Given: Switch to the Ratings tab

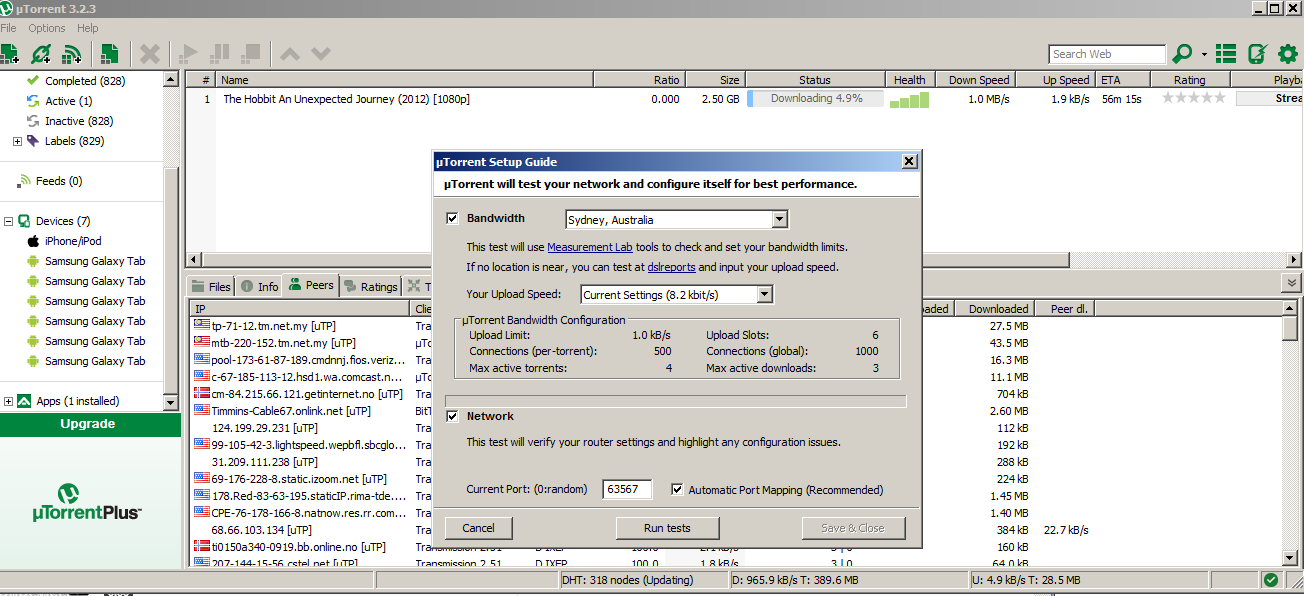Looking at the screenshot, I should pyautogui.click(x=370, y=286).
